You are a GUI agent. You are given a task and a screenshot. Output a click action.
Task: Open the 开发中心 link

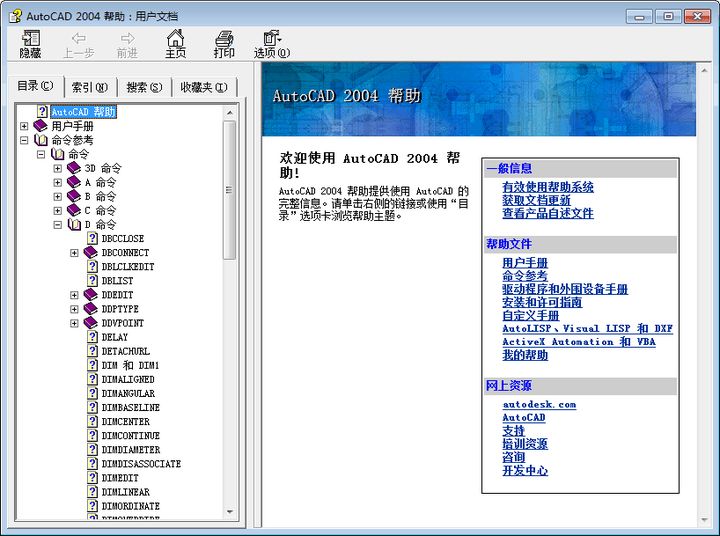[x=525, y=470]
